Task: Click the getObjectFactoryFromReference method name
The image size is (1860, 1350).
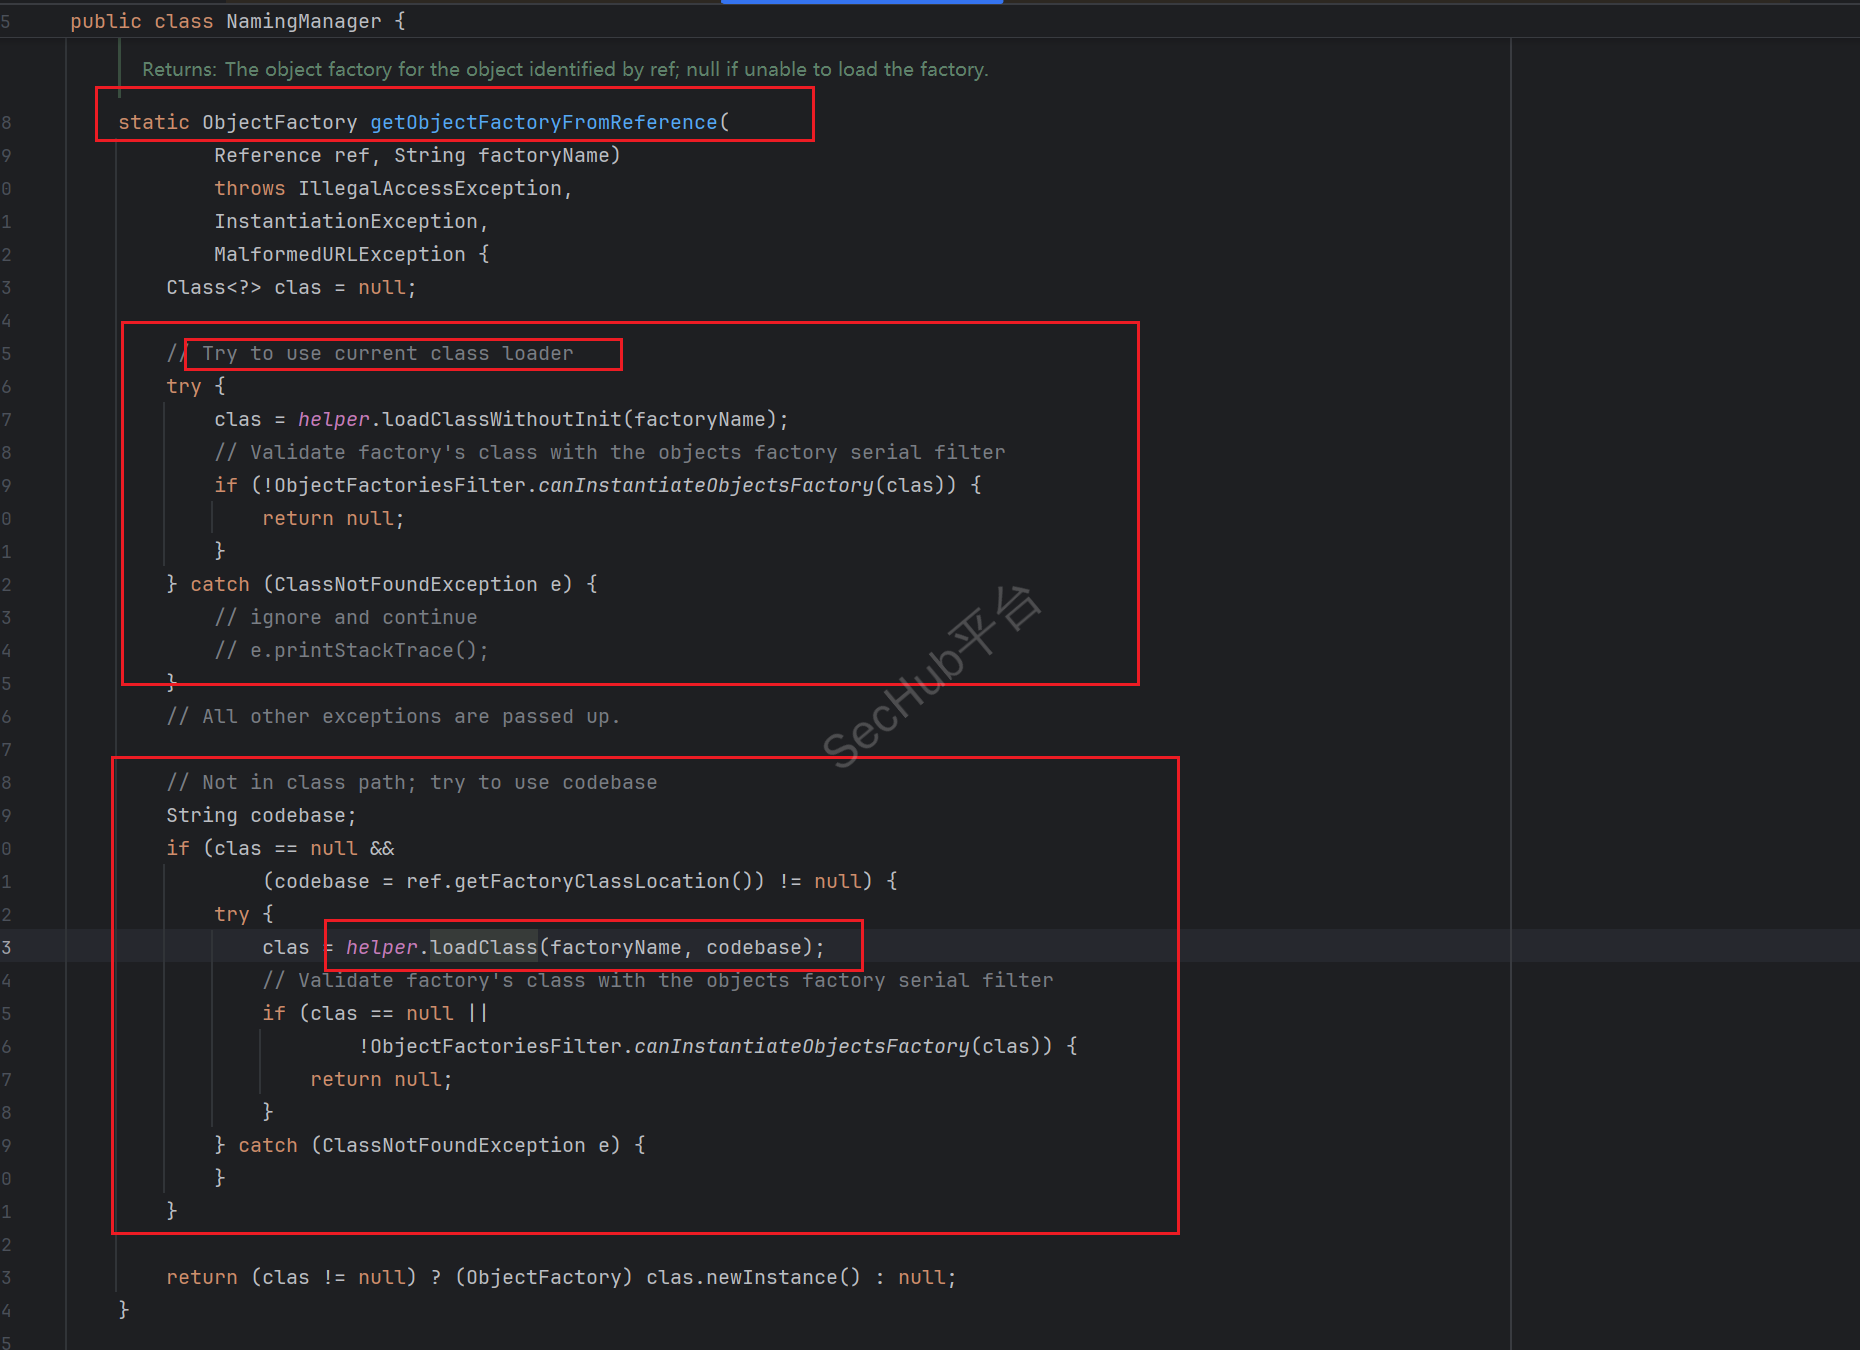Action: pos(543,122)
